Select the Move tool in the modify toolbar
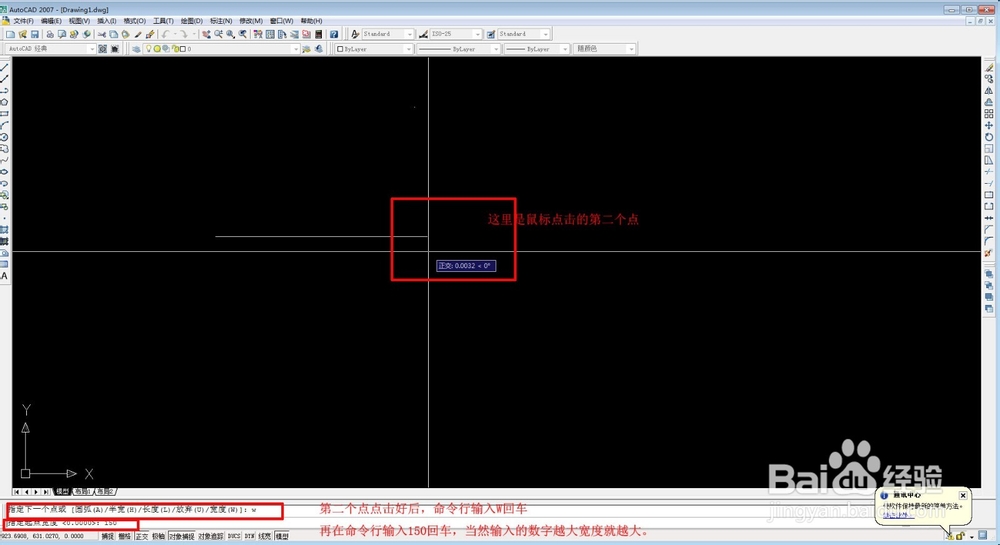 [x=989, y=125]
